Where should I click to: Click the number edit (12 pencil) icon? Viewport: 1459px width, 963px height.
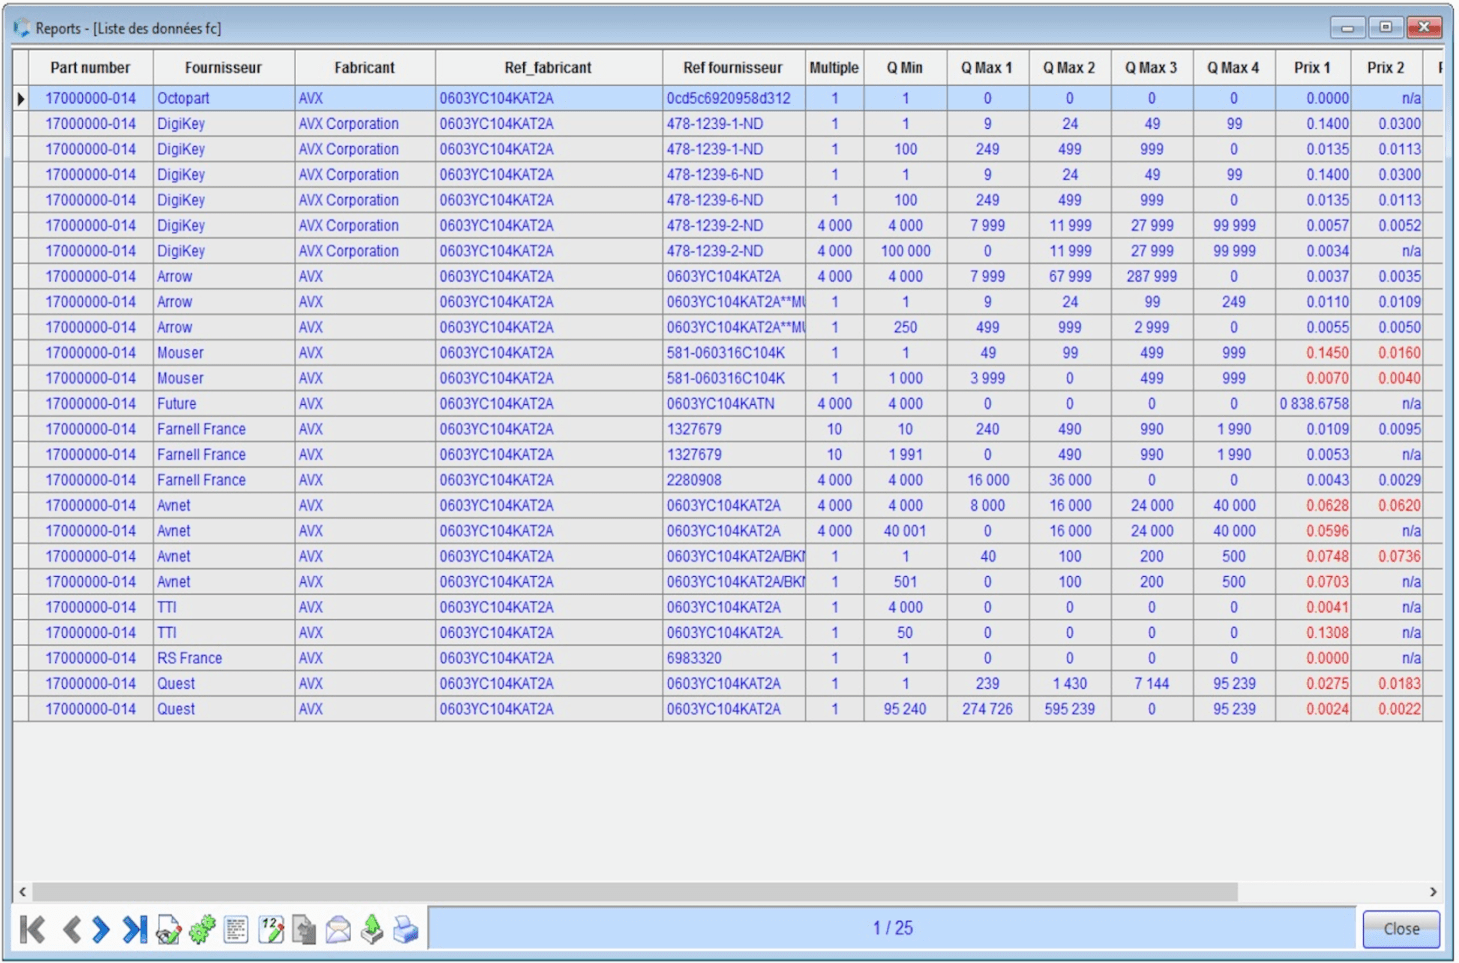(271, 929)
